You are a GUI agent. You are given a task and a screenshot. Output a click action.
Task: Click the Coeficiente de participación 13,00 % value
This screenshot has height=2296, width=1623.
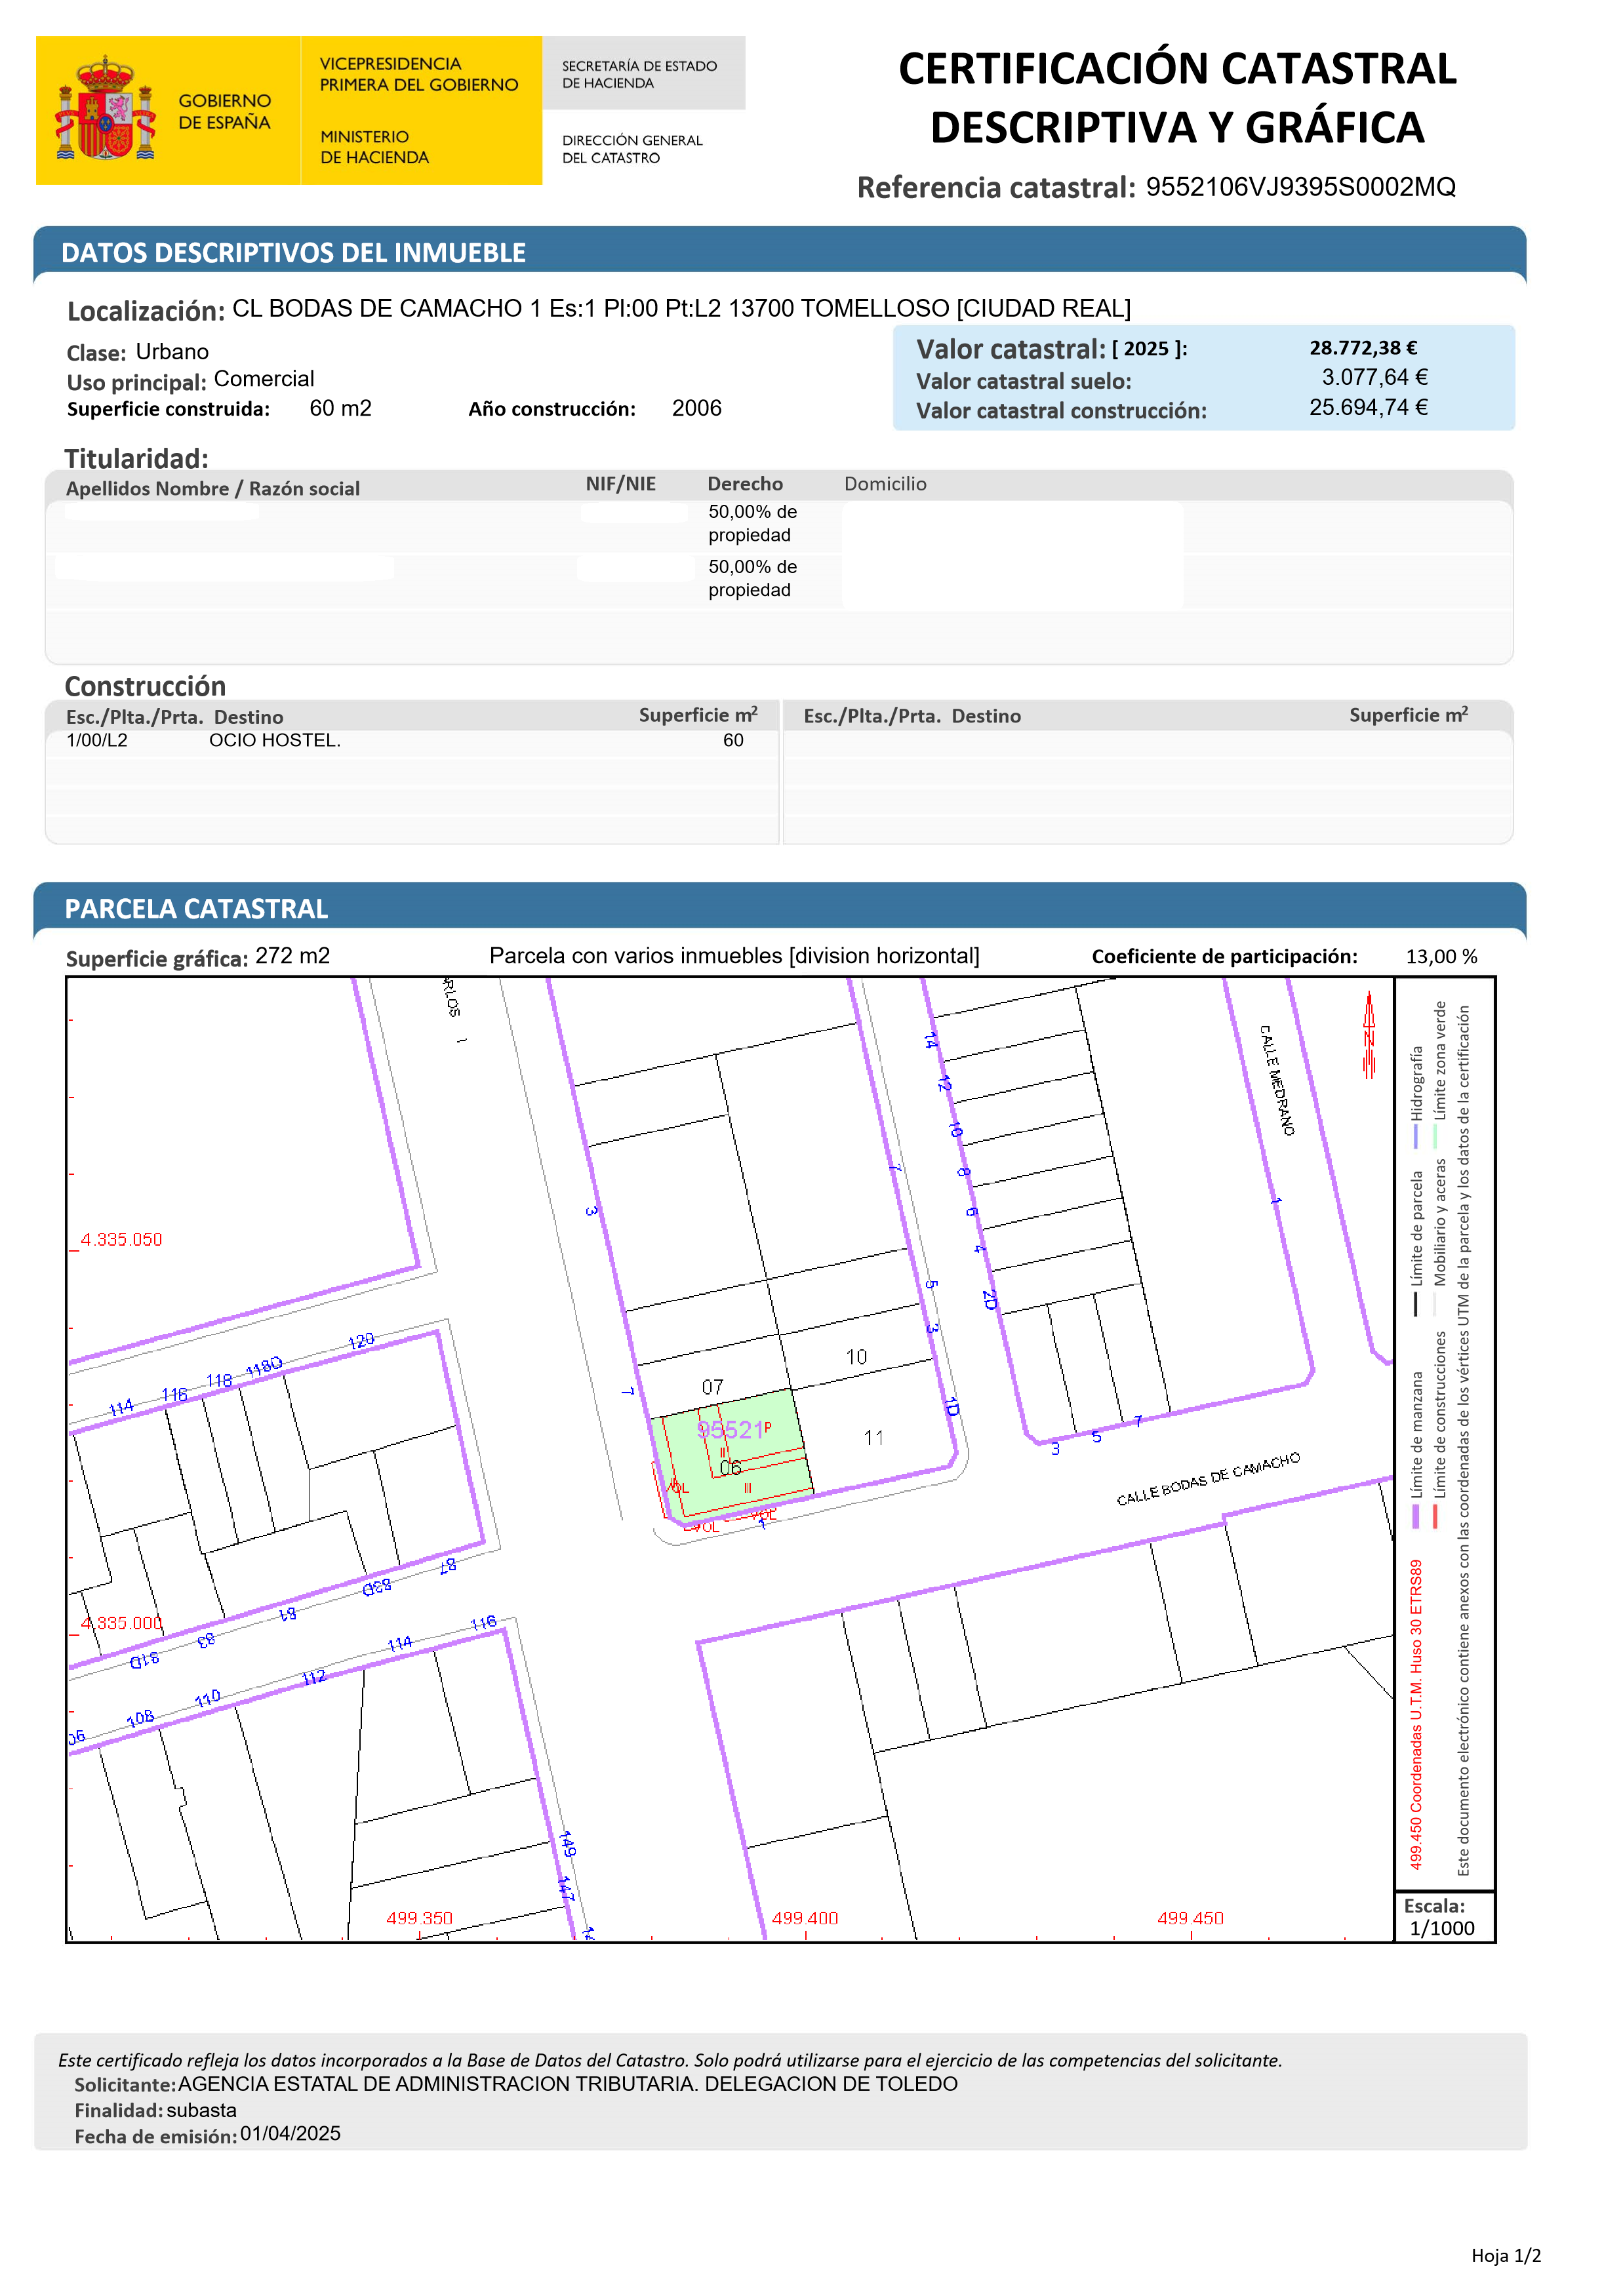coord(1441,957)
